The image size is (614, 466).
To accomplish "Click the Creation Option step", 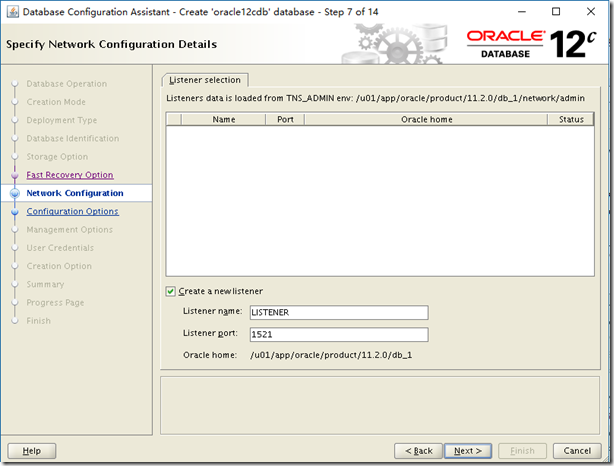I will [59, 266].
